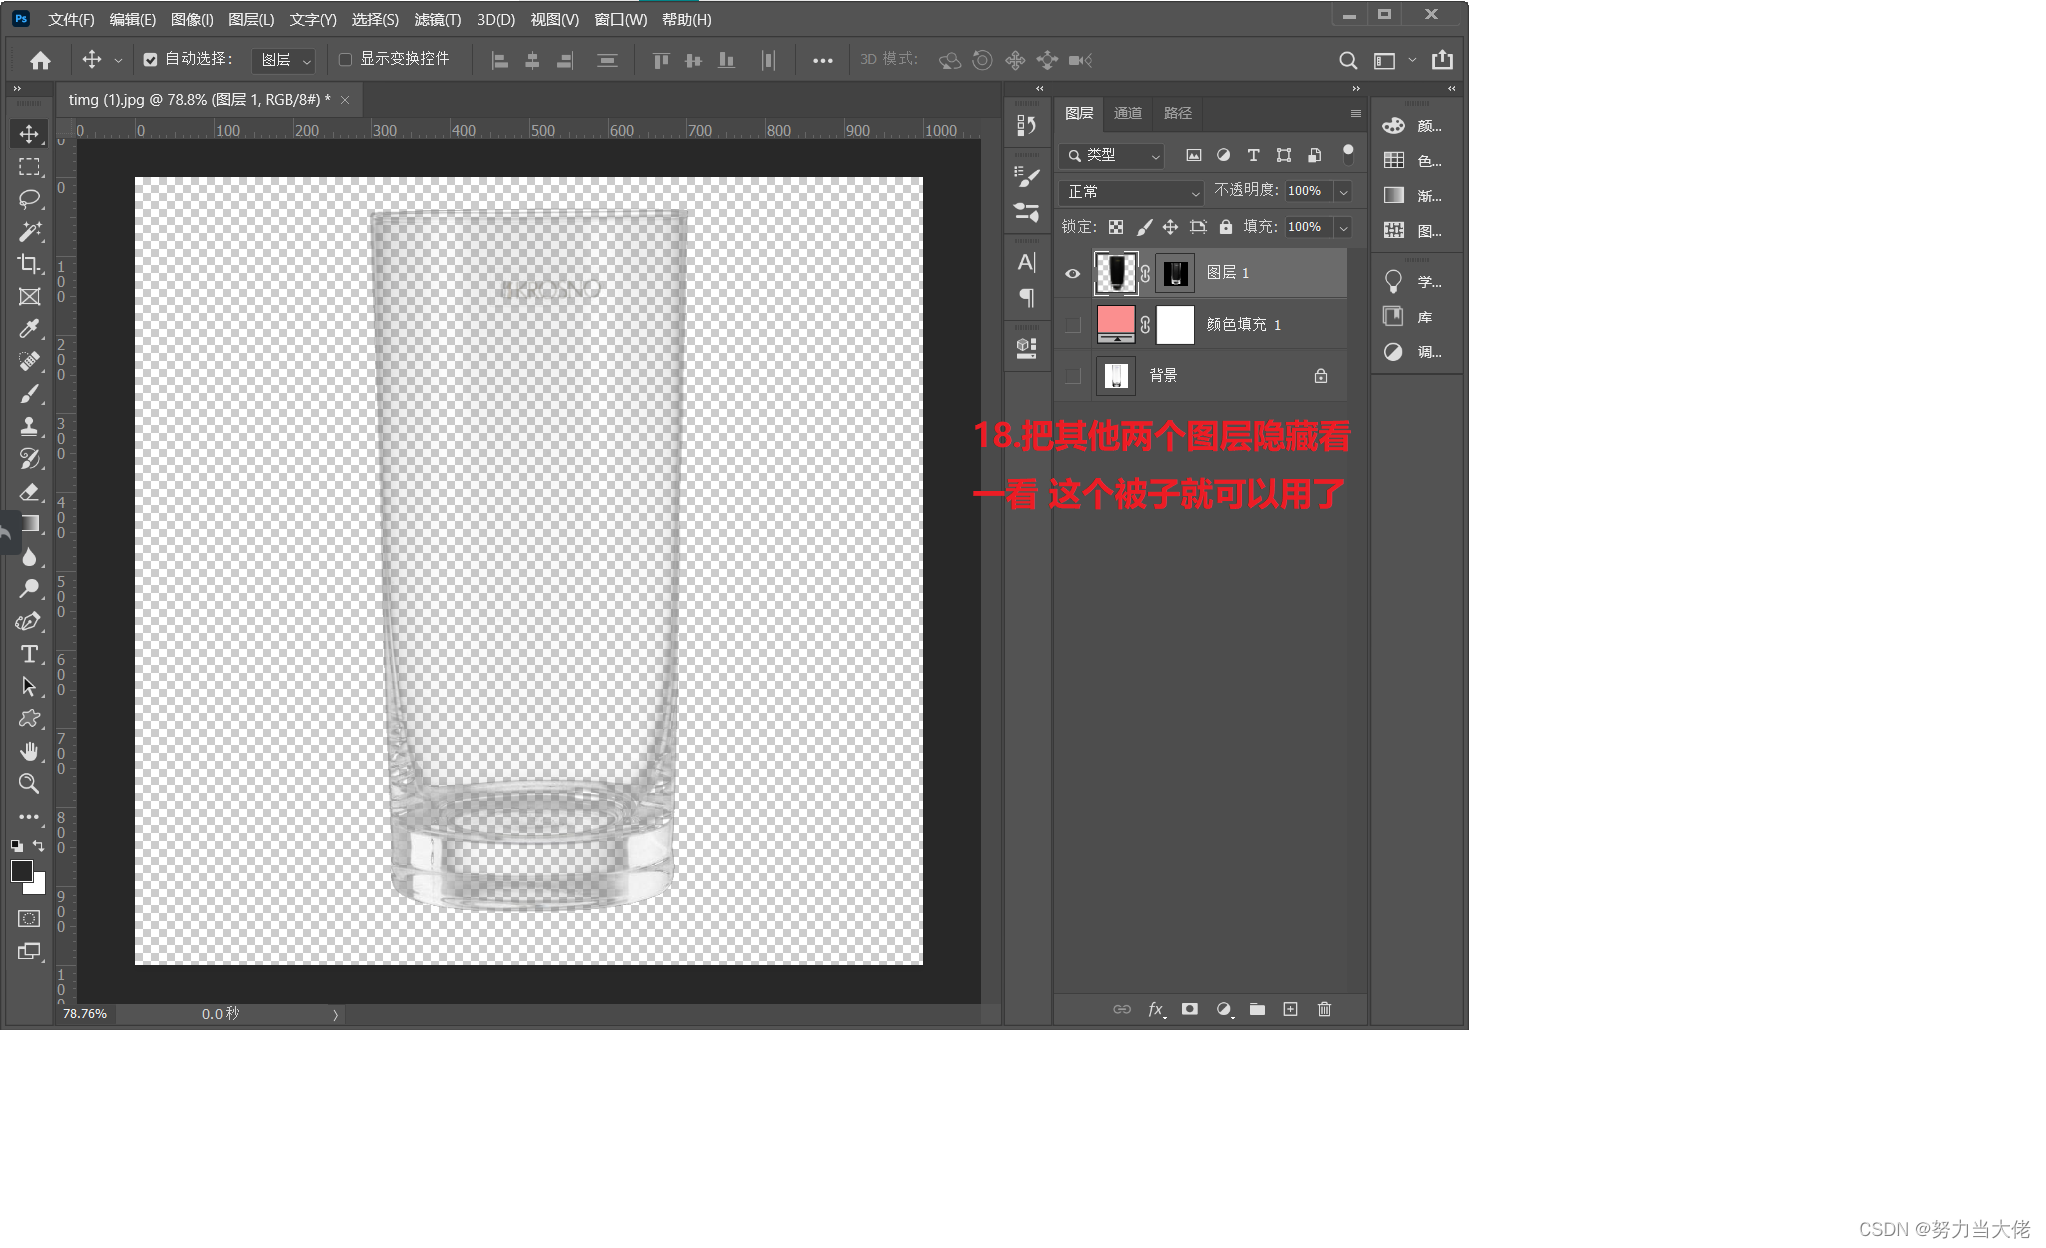Image resolution: width=2046 pixels, height=1248 pixels.
Task: Click the delete layer trash icon
Action: (1324, 1009)
